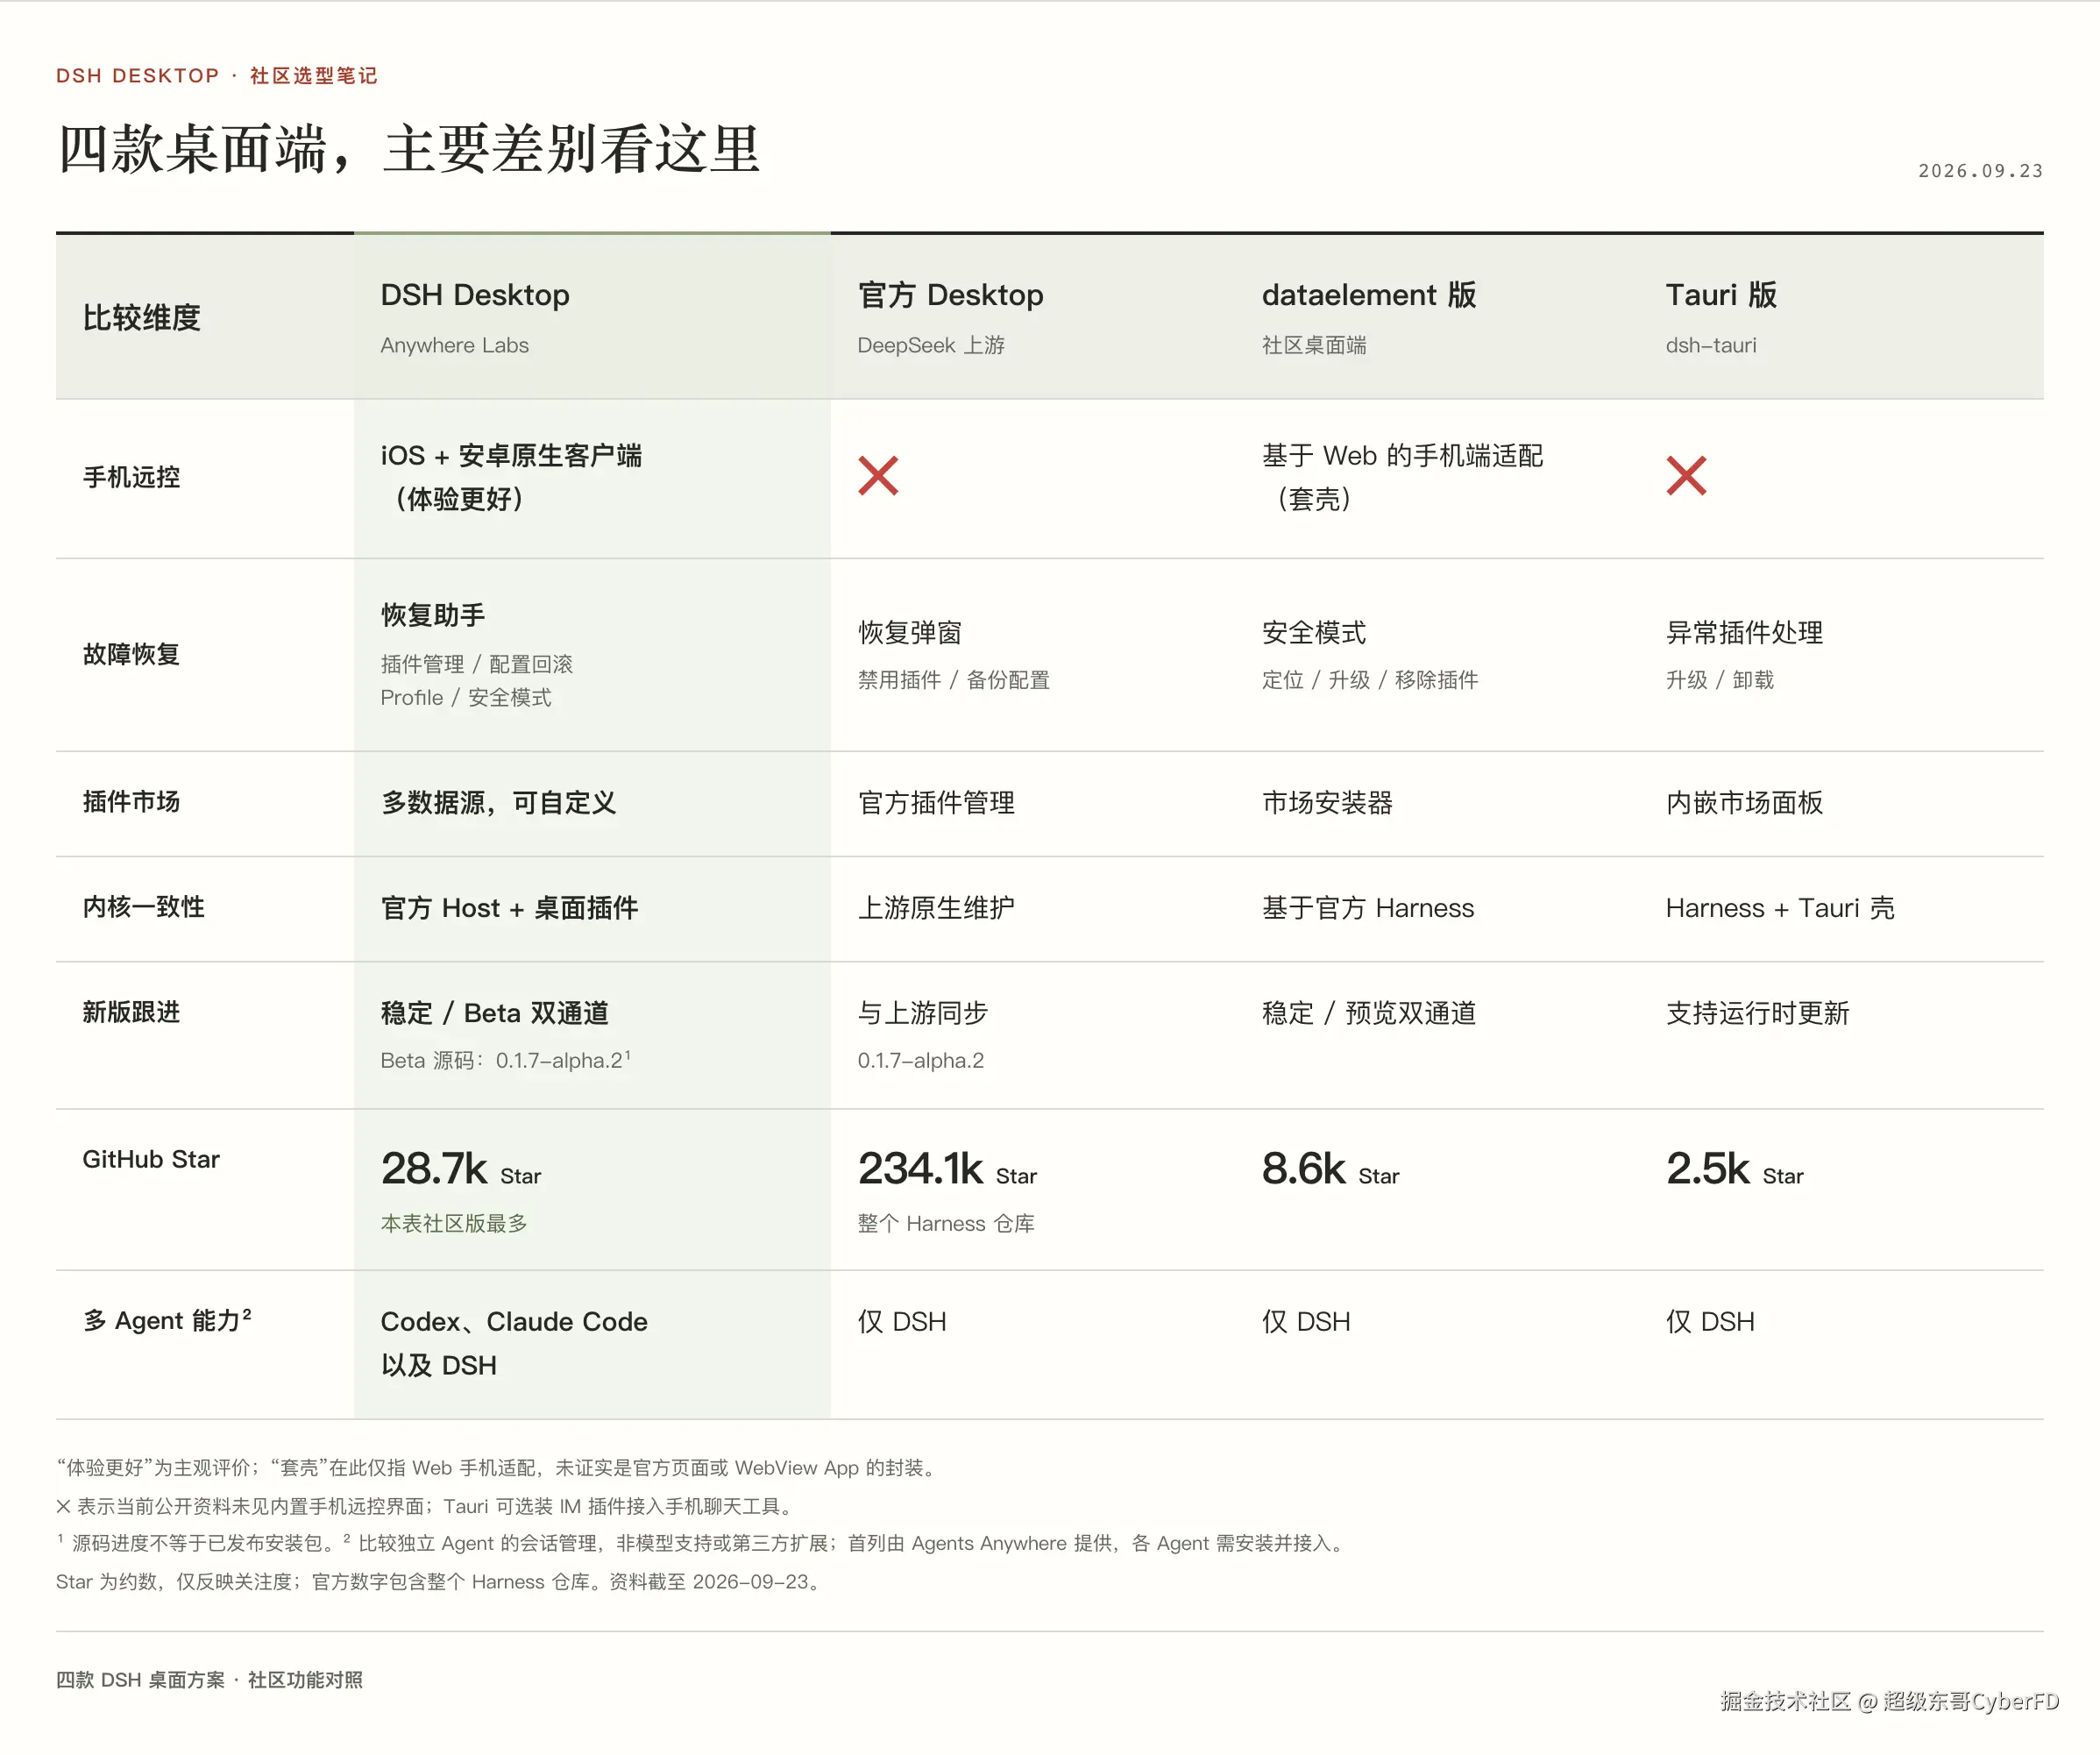Click the 手机远控 row label
Image resolution: width=2100 pixels, height=1755 pixels.
pos(131,477)
